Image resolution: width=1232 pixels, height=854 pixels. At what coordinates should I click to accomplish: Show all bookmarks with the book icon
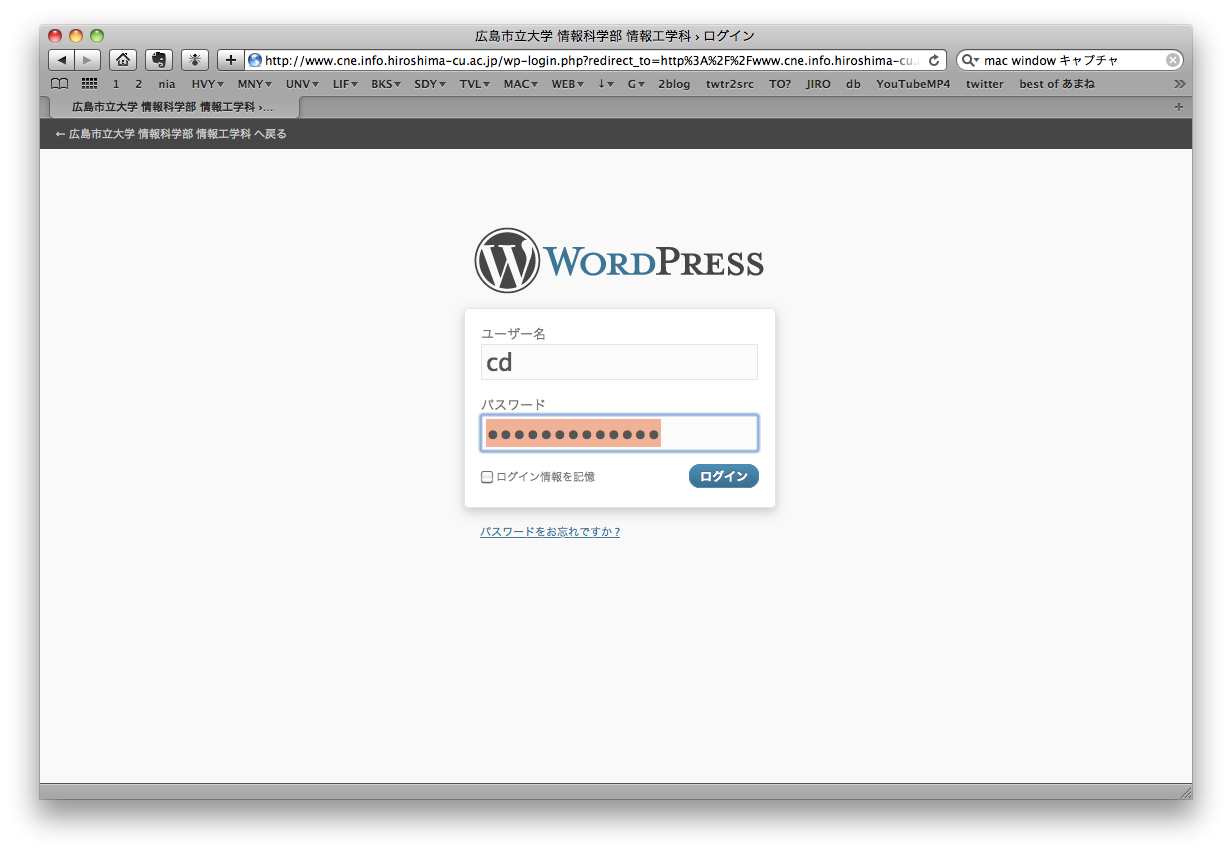pos(60,84)
